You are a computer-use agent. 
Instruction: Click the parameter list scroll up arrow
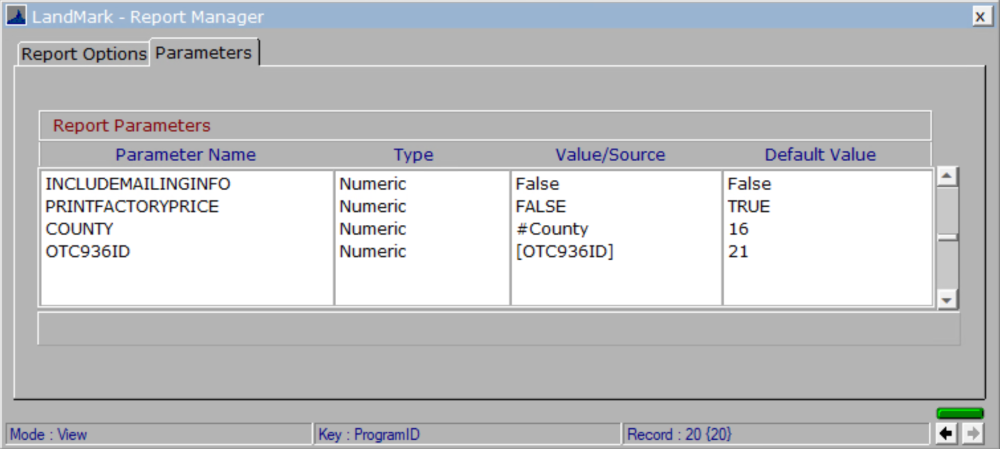coord(947,177)
